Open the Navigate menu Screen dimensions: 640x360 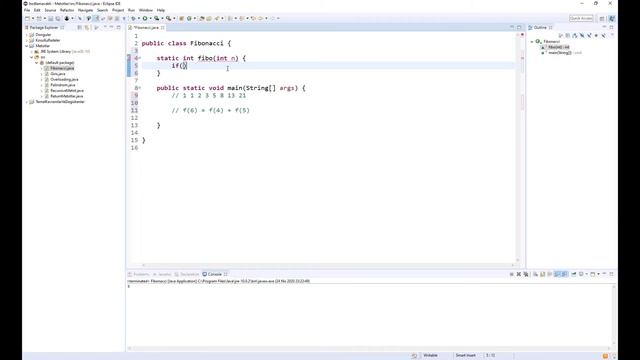point(85,10)
